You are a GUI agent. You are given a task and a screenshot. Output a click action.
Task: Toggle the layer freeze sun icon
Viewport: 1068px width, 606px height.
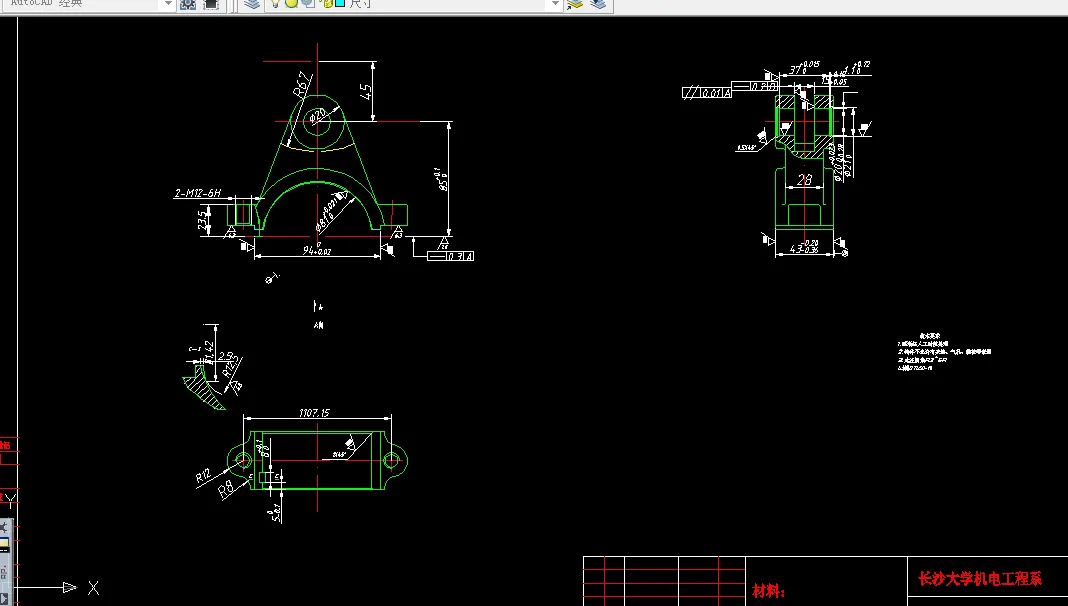point(292,3)
